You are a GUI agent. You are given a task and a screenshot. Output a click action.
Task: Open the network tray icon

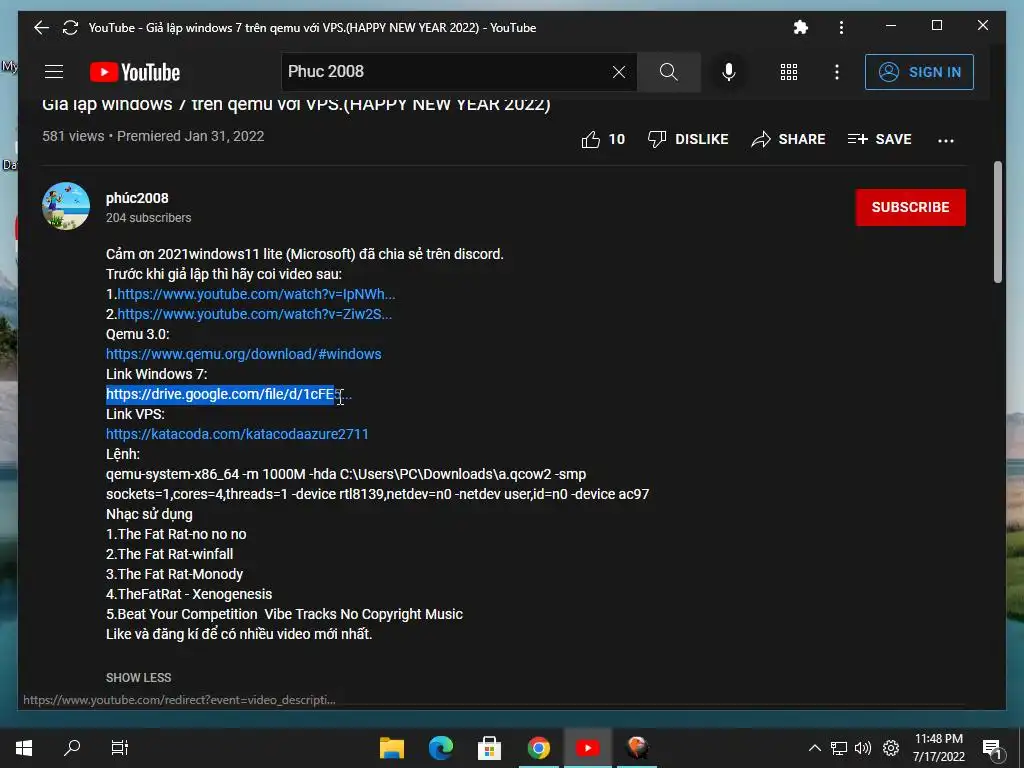coord(839,748)
